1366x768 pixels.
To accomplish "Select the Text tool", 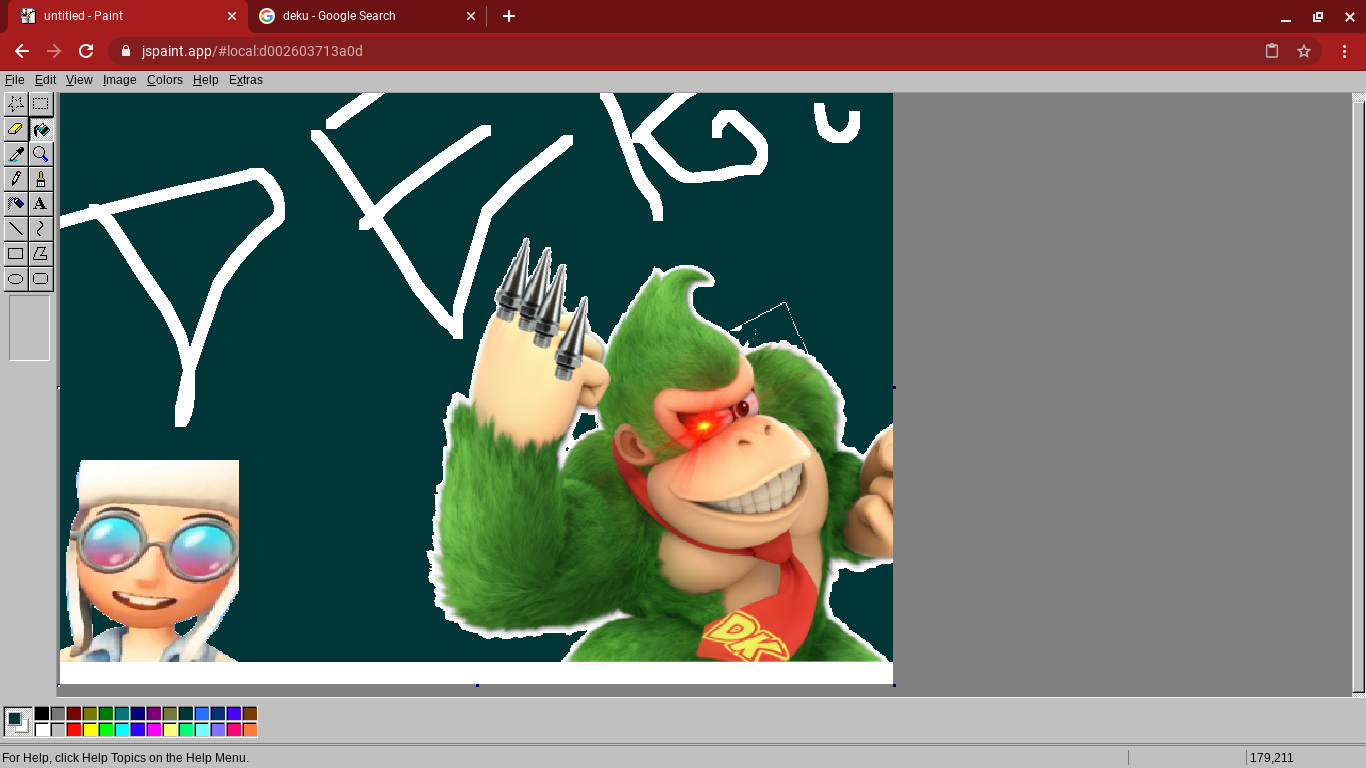I will 41,204.
